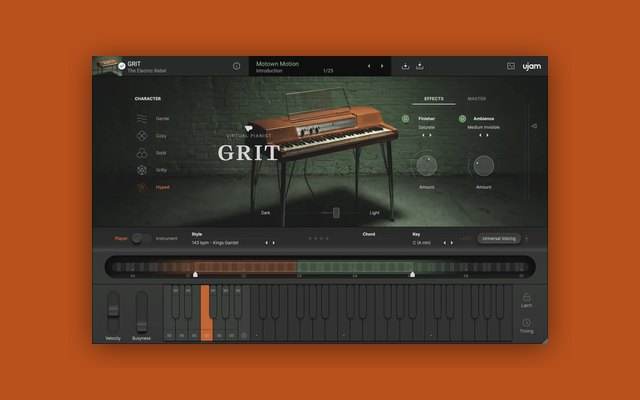This screenshot has width=640, height=400.
Task: Open the Key selector C (A min)
Action: point(421,243)
